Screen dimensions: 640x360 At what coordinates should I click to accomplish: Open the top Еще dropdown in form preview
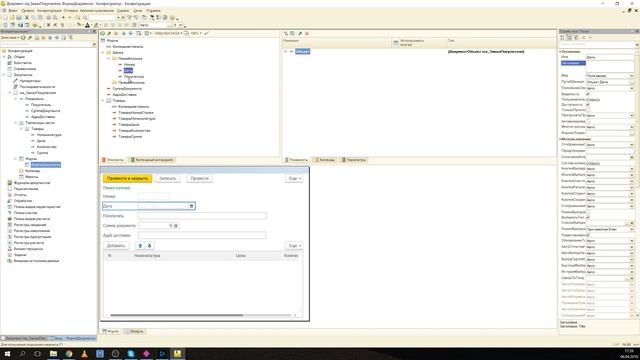point(294,179)
